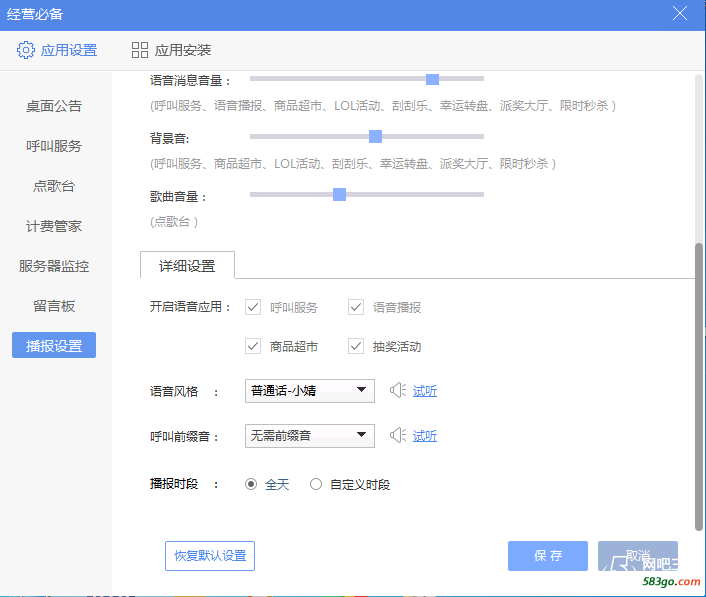Click the 恢复默认设置 button
Viewport: 706px width, 597px height.
click(x=210, y=556)
